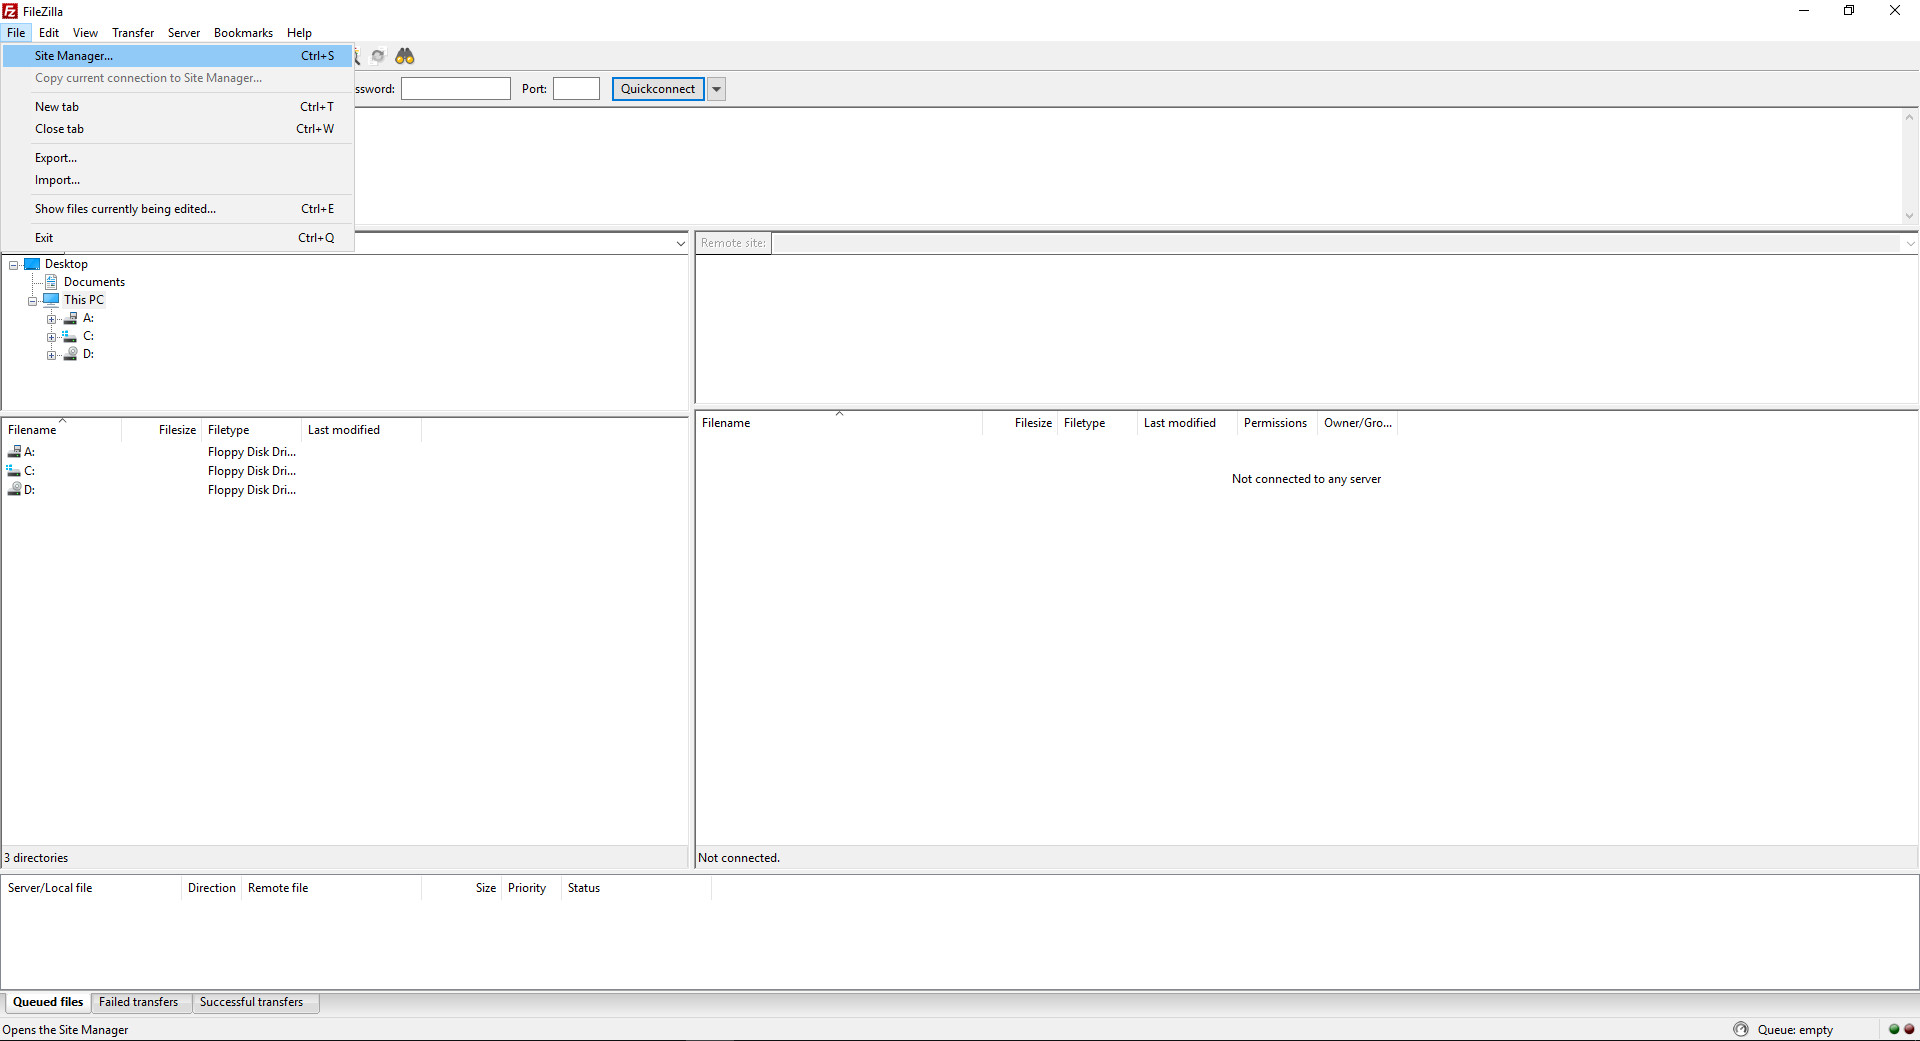
Task: Choose Import... from the File menu
Action: point(178,180)
